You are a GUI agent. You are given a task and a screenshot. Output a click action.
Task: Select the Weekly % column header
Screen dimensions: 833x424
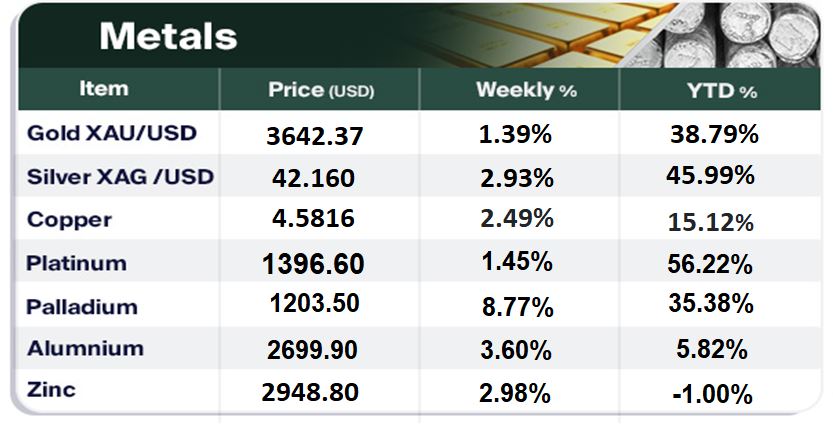click(526, 90)
